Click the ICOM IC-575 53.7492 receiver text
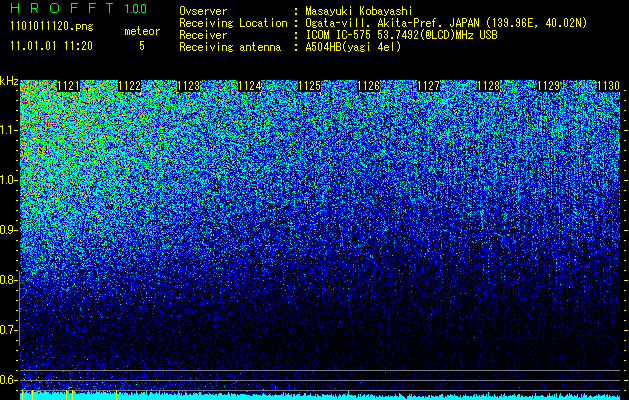 click(x=401, y=35)
